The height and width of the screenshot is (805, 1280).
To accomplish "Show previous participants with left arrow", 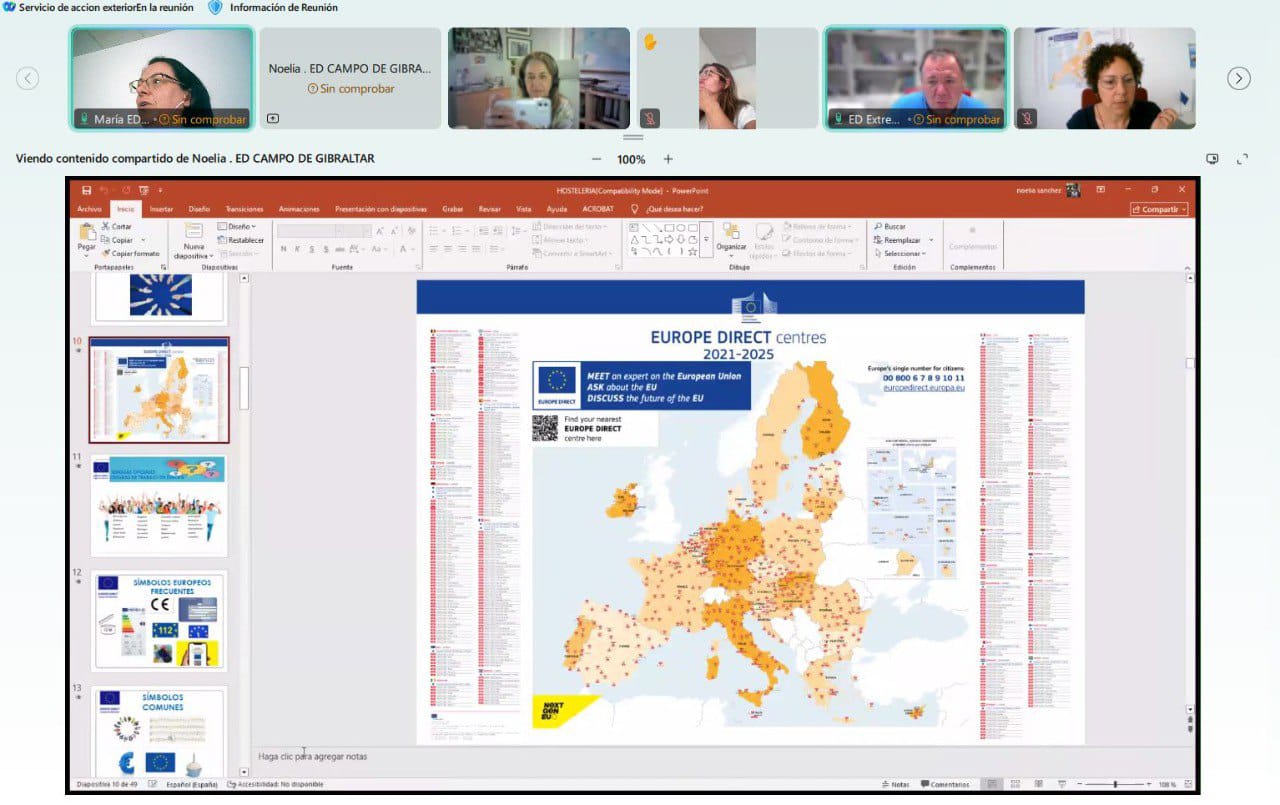I will (28, 78).
